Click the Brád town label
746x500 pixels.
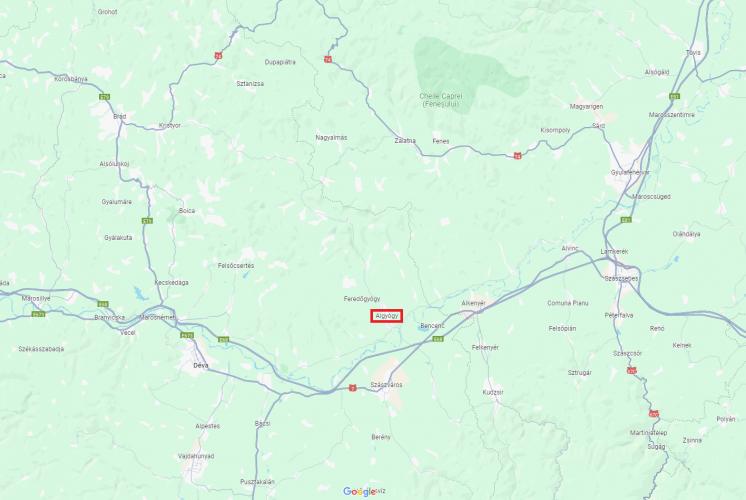pos(119,116)
